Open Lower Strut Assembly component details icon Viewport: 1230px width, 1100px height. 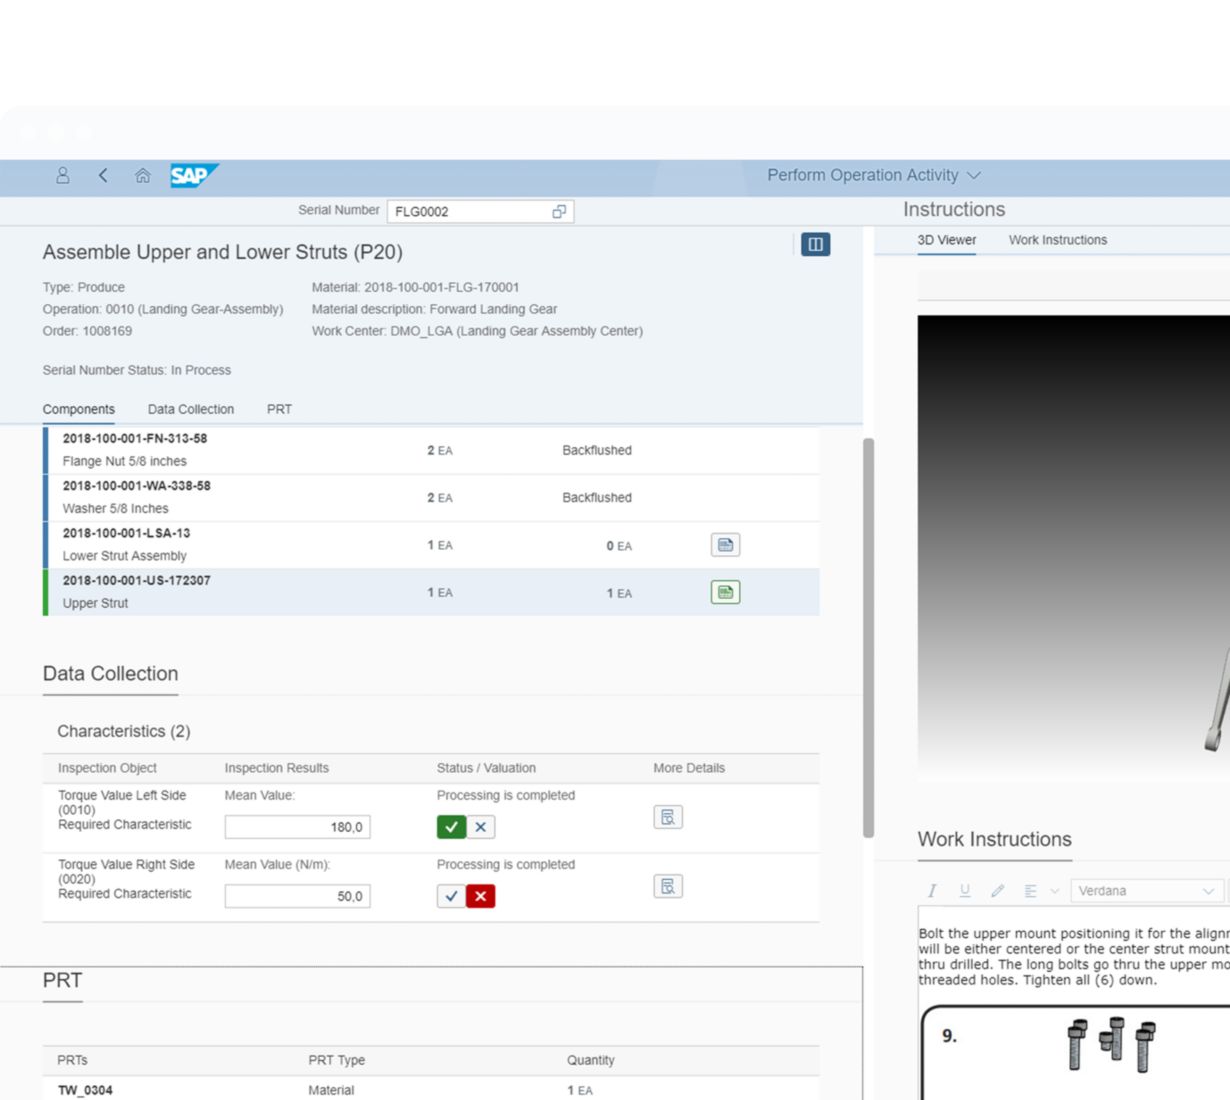pos(725,545)
